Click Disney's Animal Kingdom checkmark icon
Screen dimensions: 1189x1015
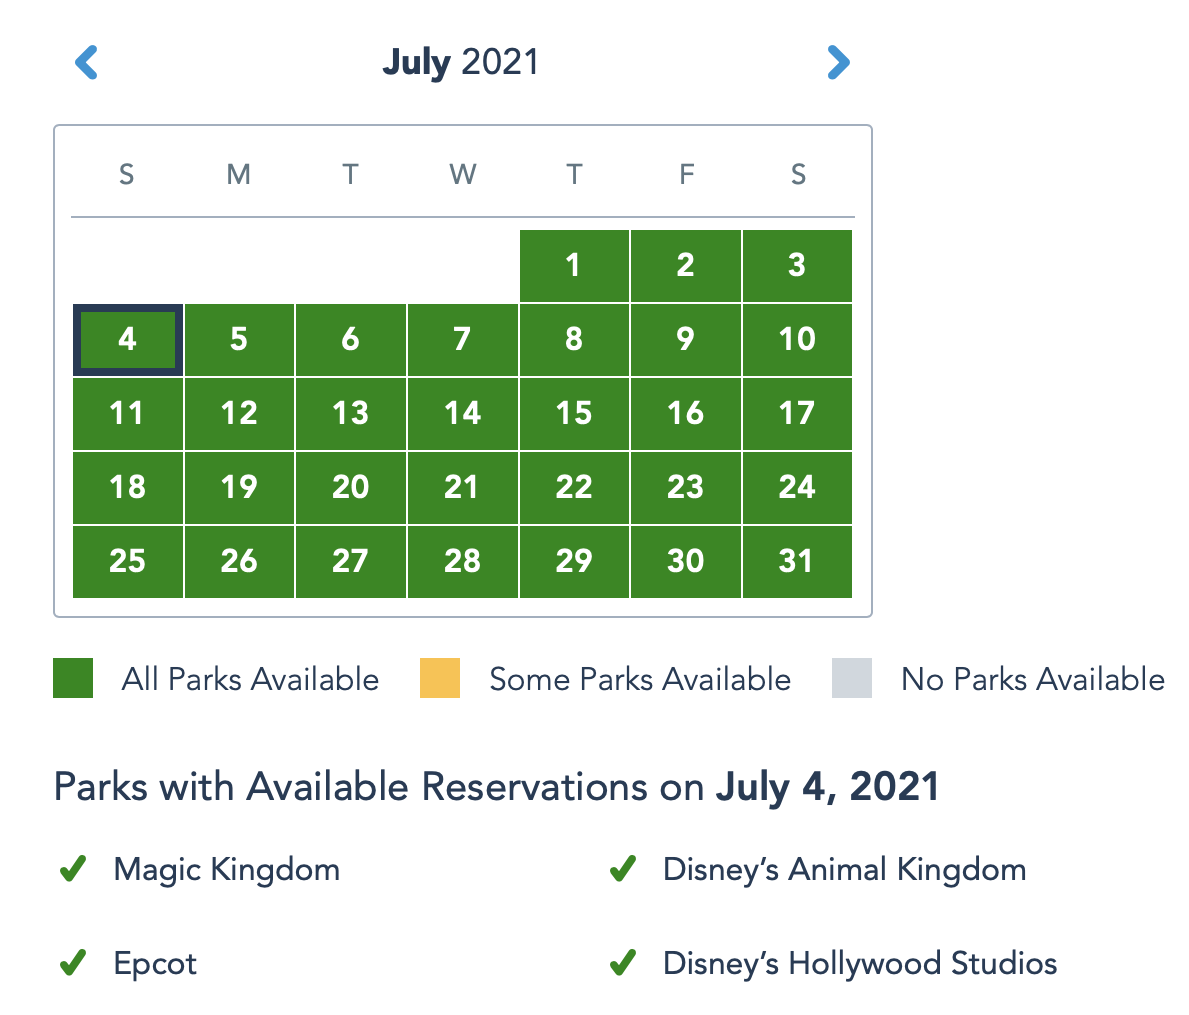(x=623, y=869)
